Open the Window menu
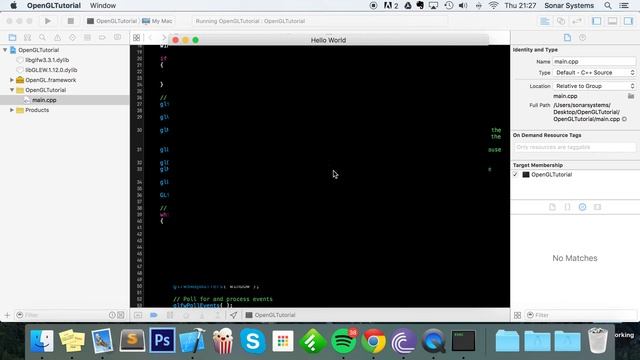The height and width of the screenshot is (360, 640). (103, 6)
